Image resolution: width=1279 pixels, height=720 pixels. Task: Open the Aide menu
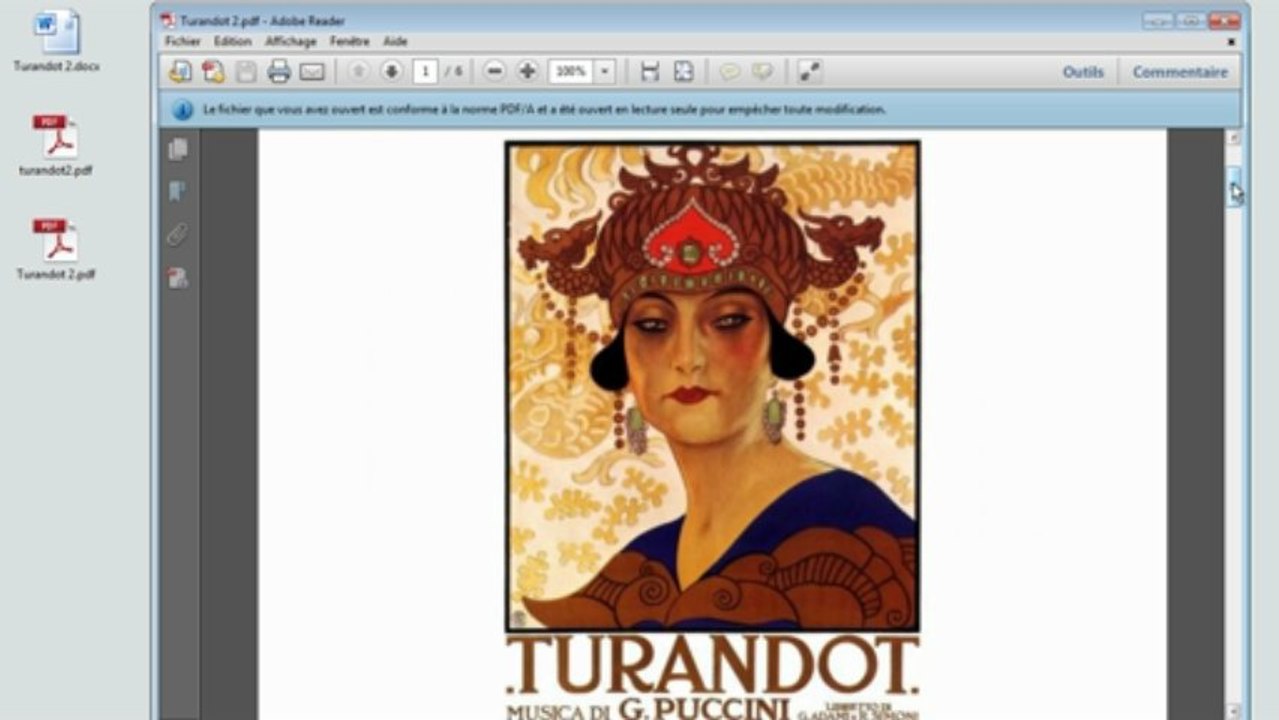(x=395, y=41)
